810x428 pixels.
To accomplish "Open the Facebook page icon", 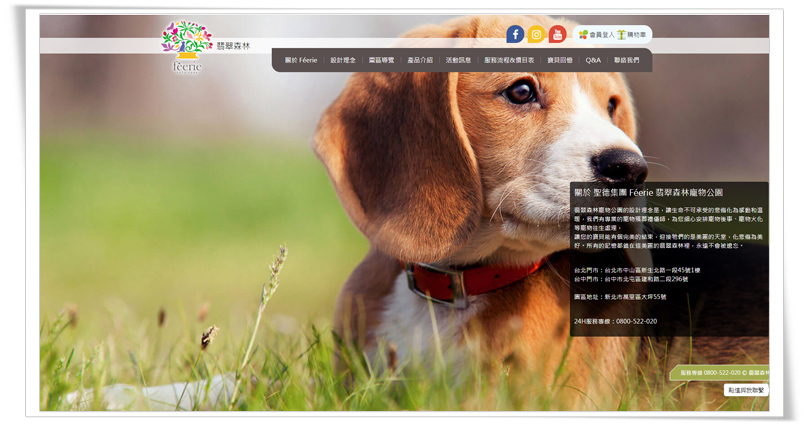I will (x=515, y=34).
